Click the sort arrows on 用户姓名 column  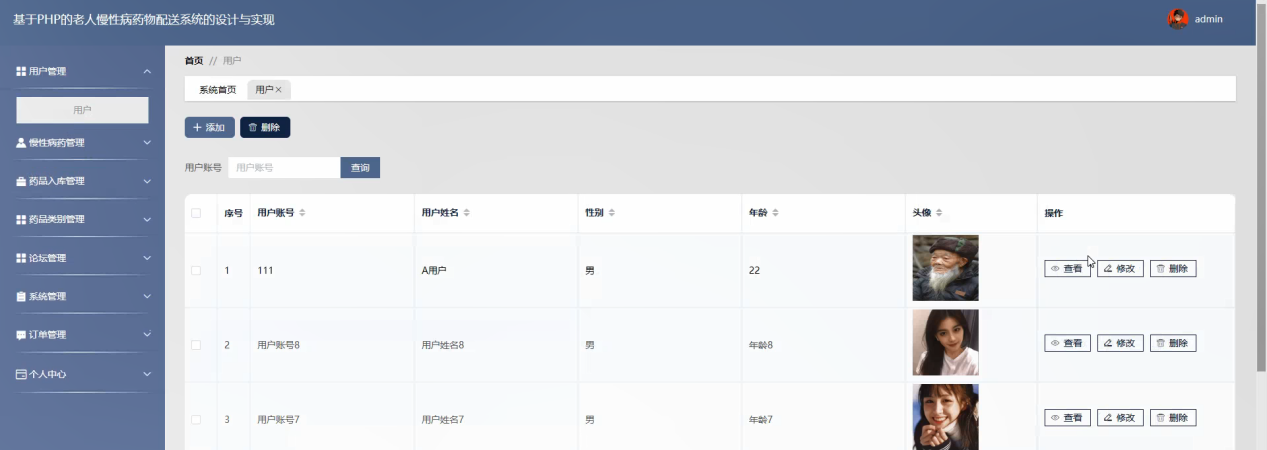pyautogui.click(x=466, y=213)
